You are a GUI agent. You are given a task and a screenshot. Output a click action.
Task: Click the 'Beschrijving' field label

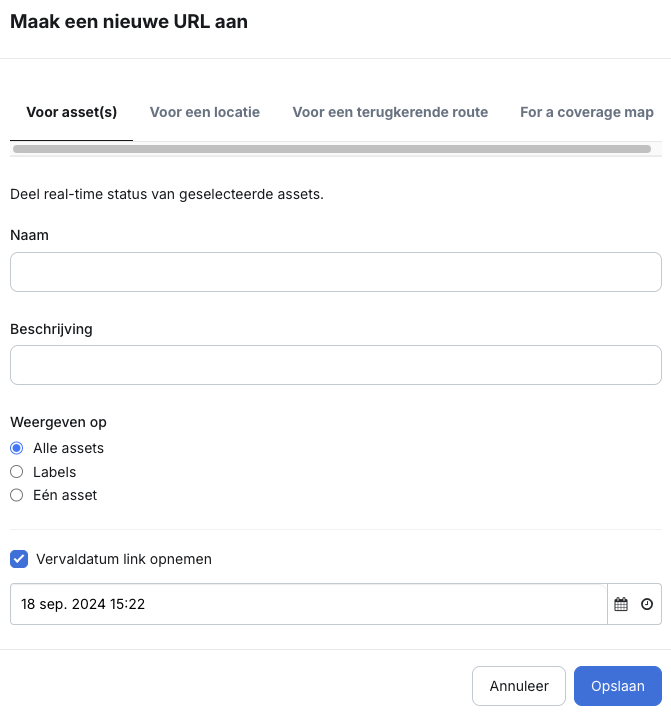(51, 329)
